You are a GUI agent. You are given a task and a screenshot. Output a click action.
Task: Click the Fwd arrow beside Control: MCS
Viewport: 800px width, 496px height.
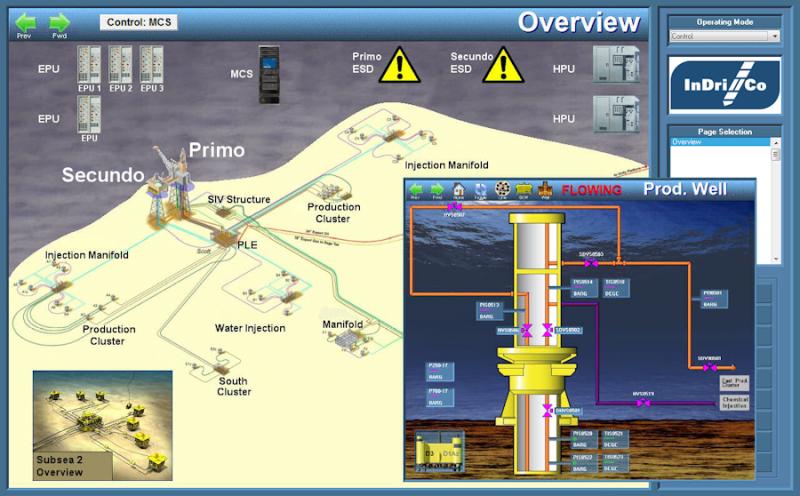coord(59,23)
